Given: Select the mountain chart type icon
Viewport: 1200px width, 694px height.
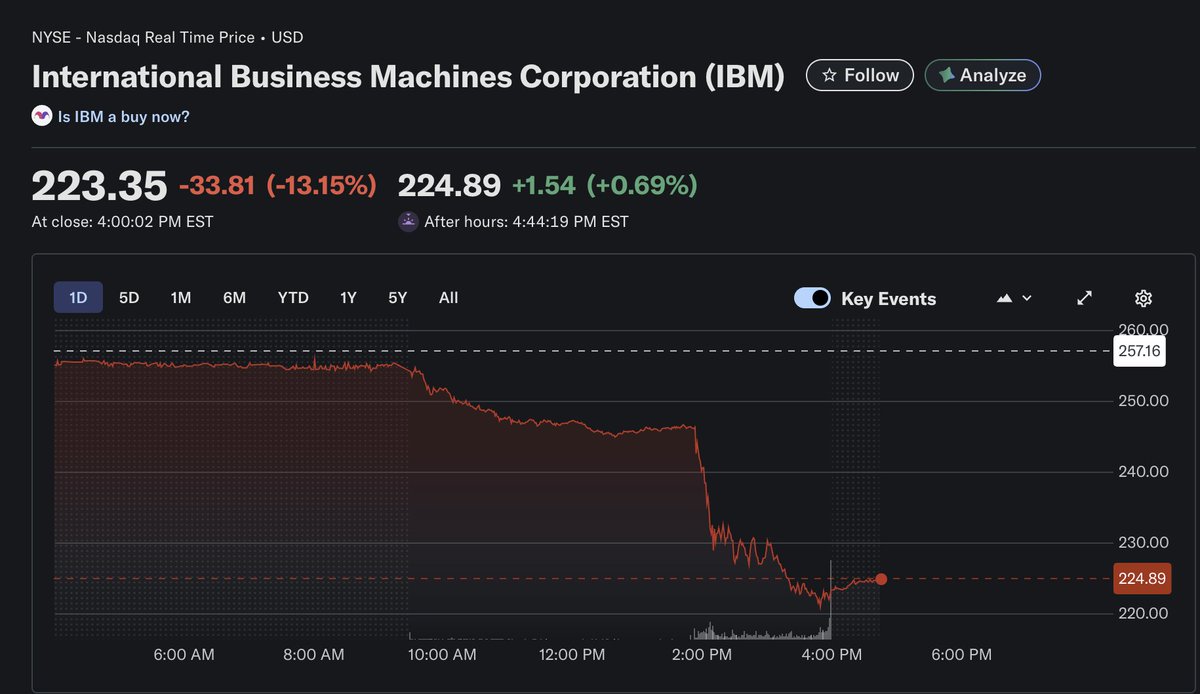Looking at the screenshot, I should (1003, 297).
